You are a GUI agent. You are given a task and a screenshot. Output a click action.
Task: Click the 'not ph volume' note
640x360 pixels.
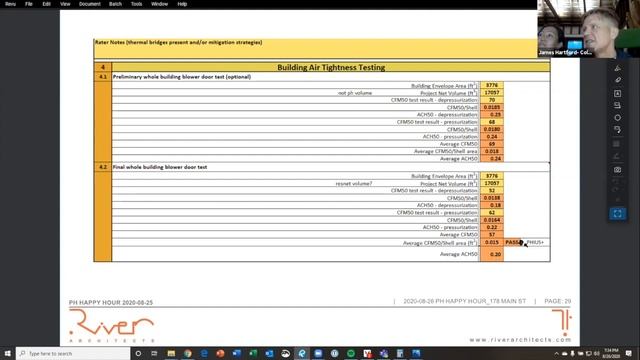point(355,93)
